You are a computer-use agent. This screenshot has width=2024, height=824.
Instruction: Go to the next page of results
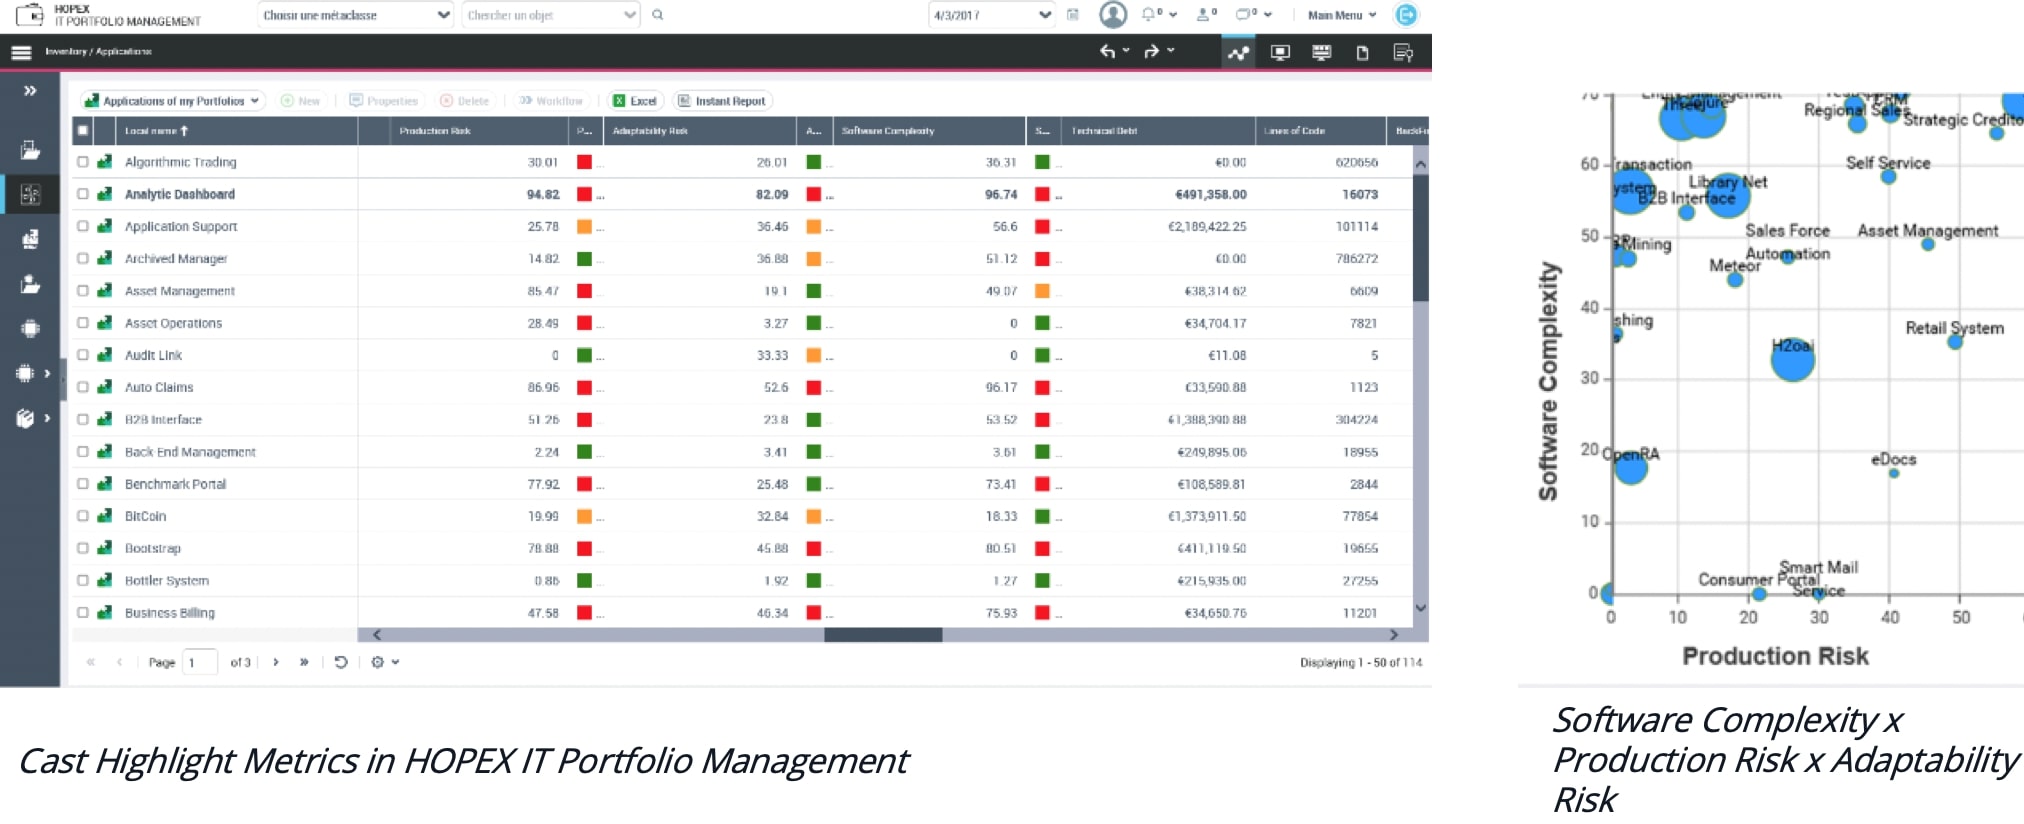point(276,662)
